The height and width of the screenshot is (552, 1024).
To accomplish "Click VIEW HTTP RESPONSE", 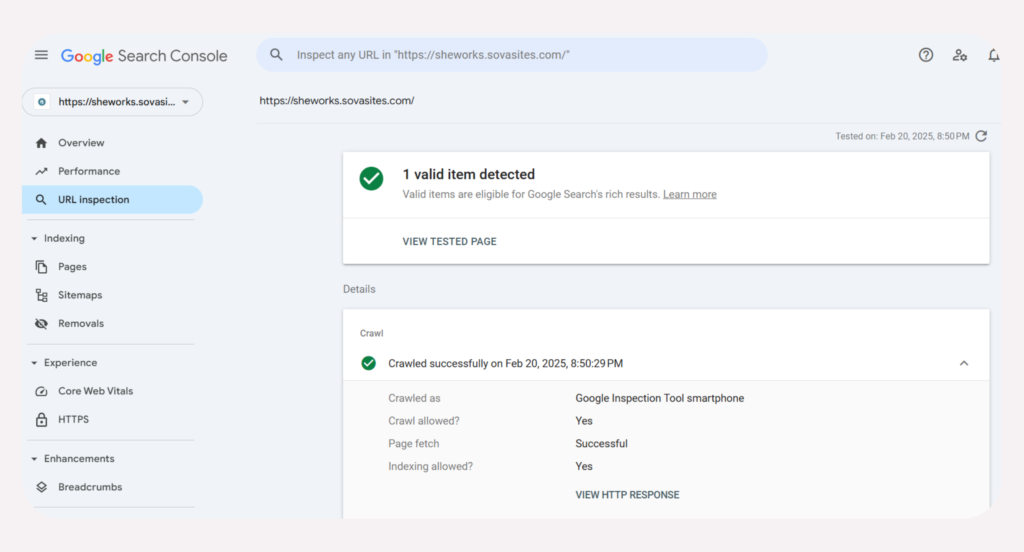I will [x=627, y=495].
